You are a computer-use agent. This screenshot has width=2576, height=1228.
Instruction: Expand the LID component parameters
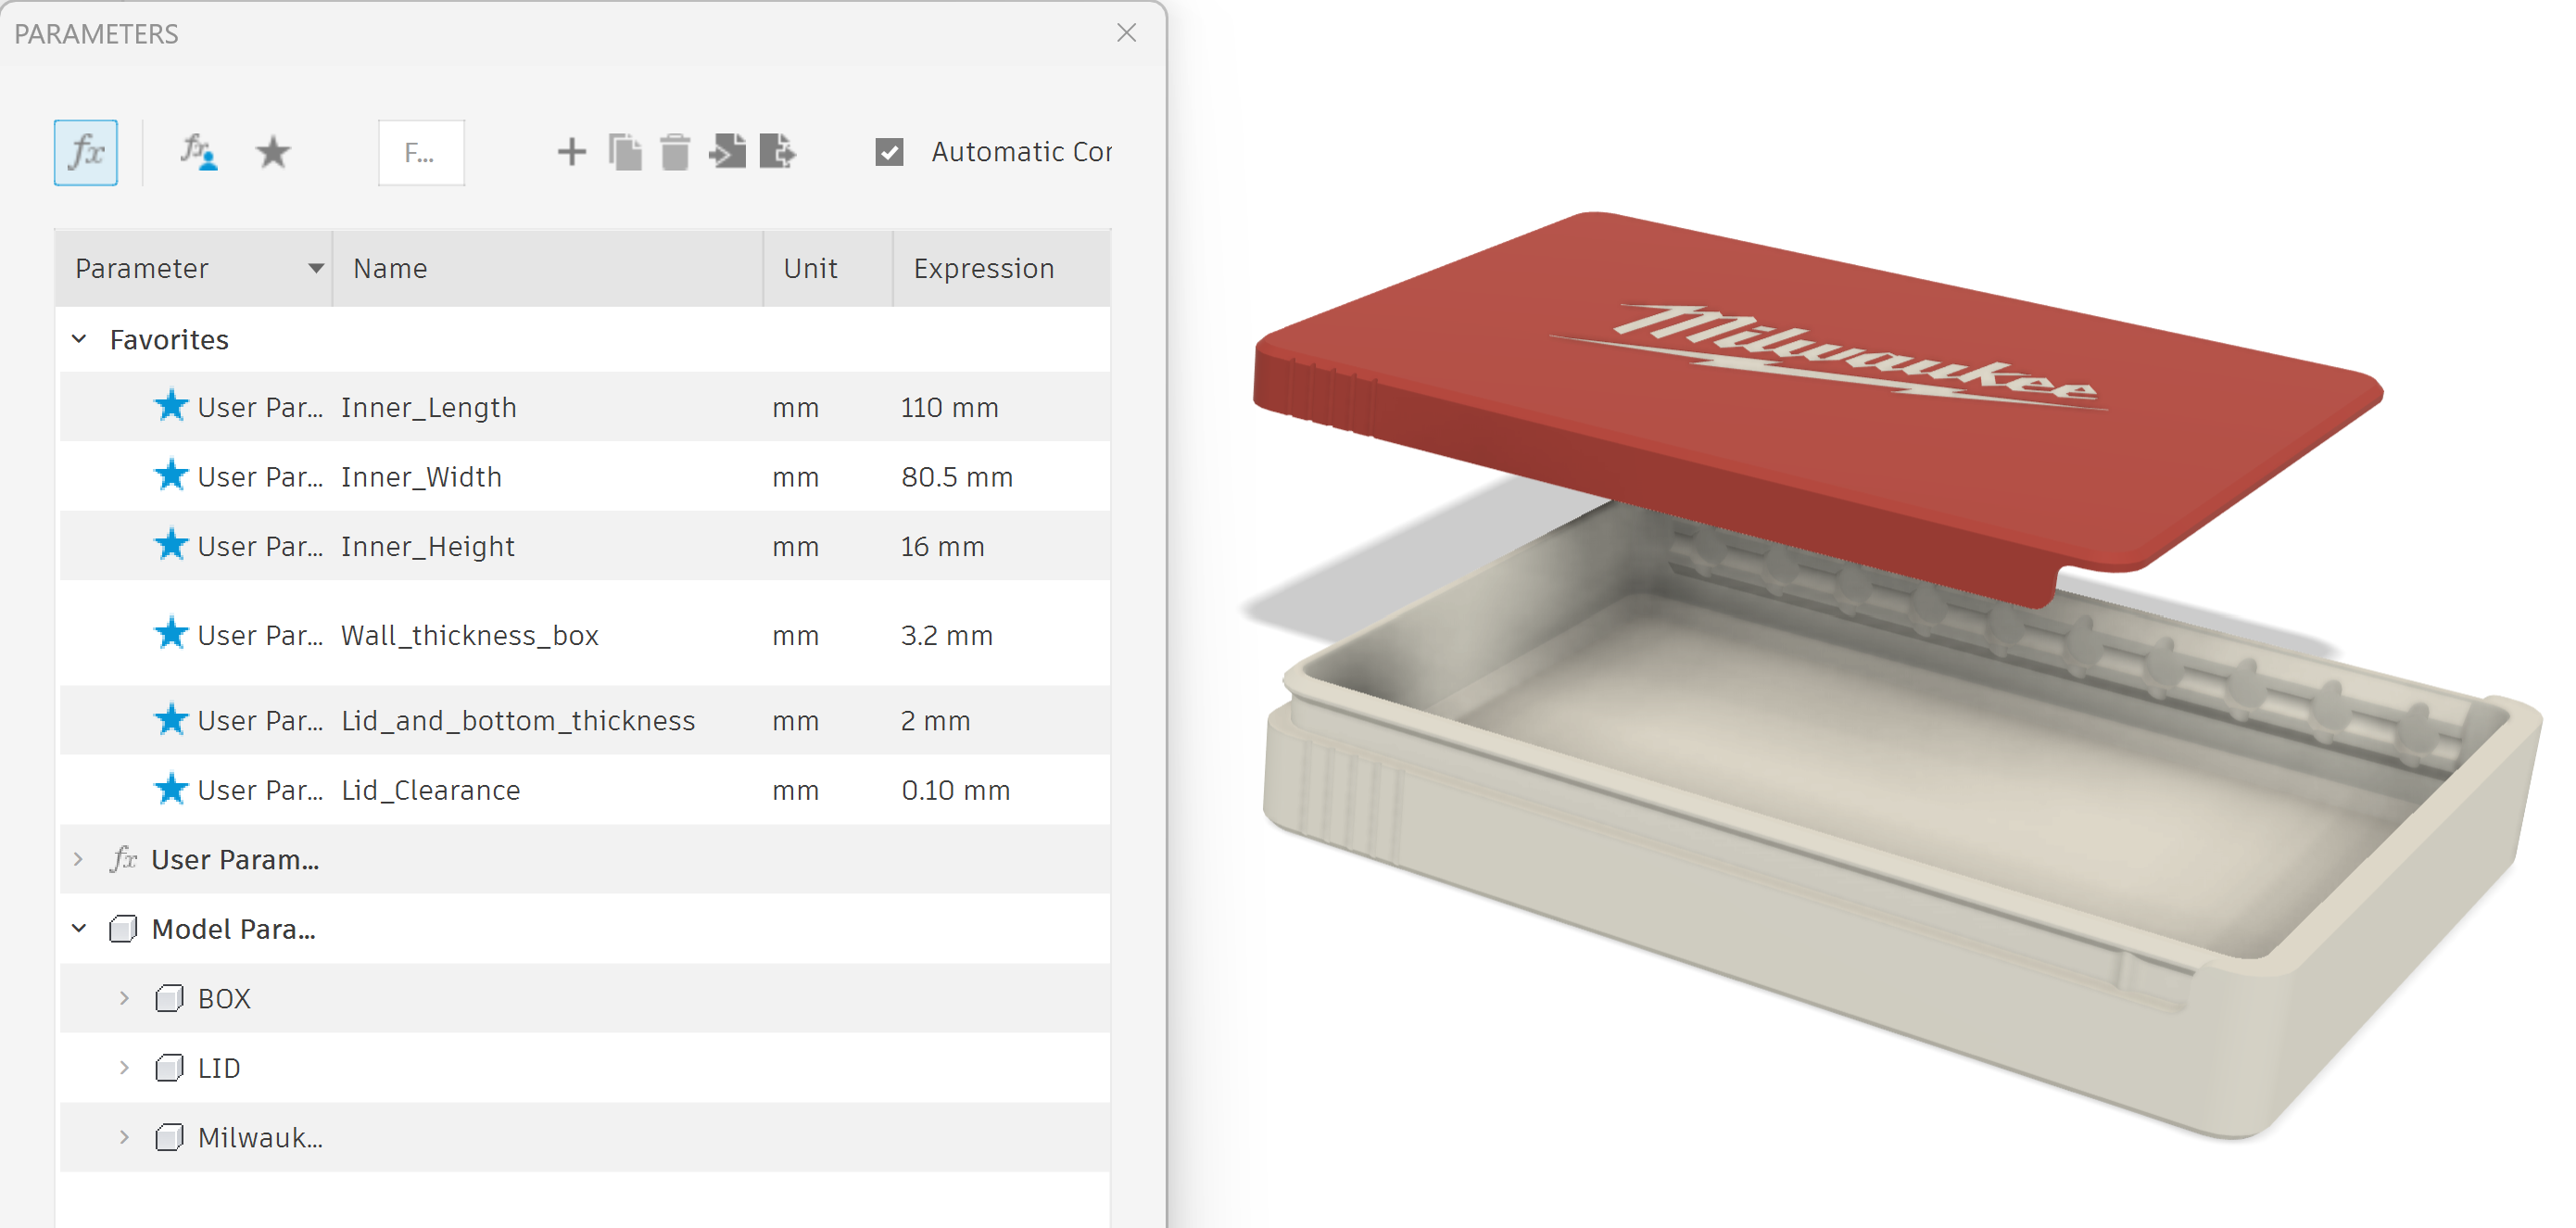pyautogui.click(x=124, y=1068)
